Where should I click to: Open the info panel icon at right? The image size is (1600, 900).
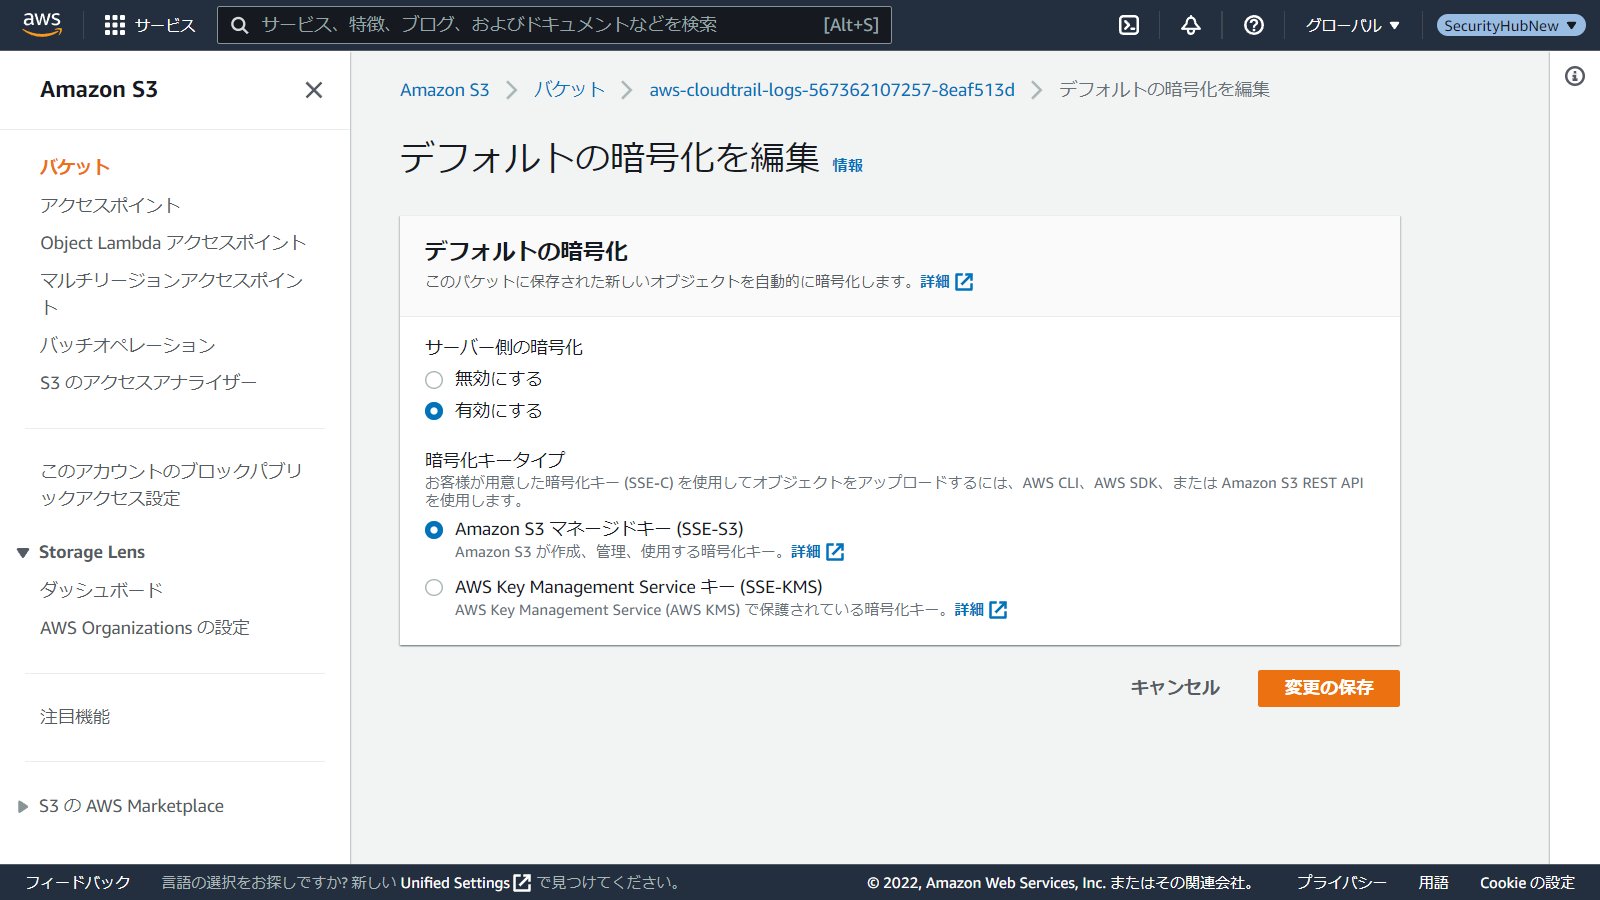point(1574,76)
